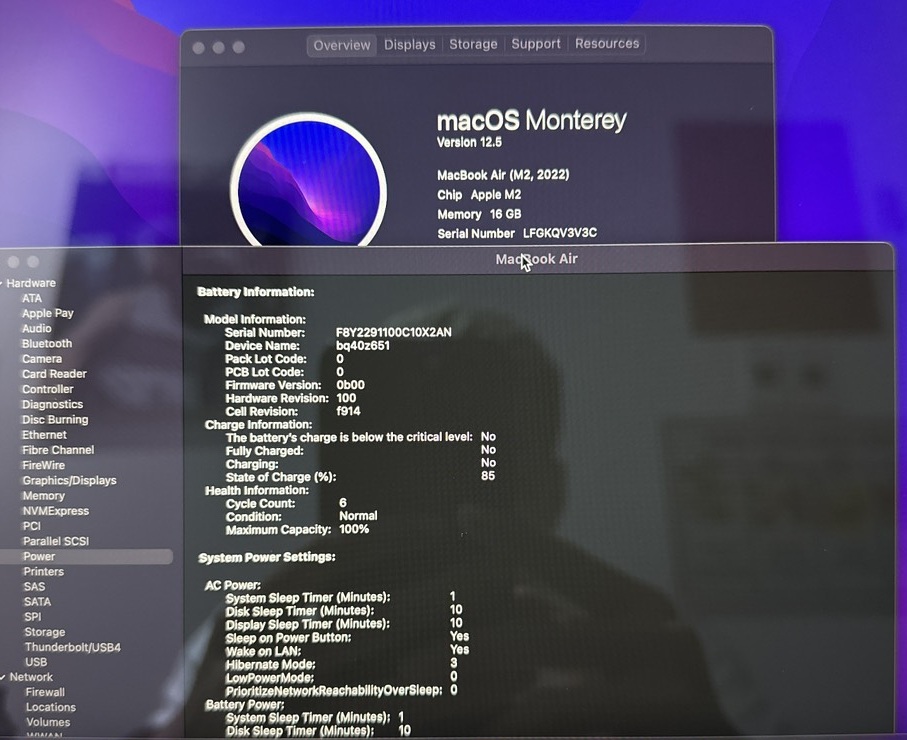The width and height of the screenshot is (907, 740).
Task: Click the Memory 16 GB line
Action: [x=479, y=215]
